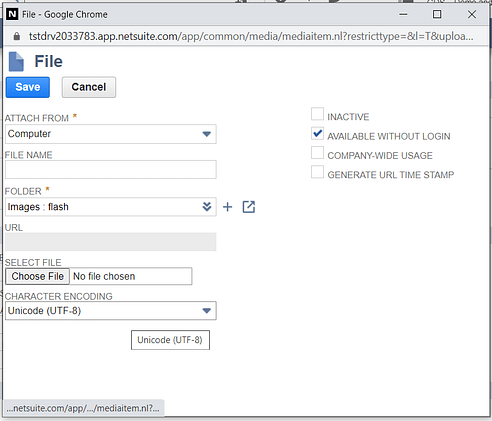Open folder in new window icon

(249, 207)
